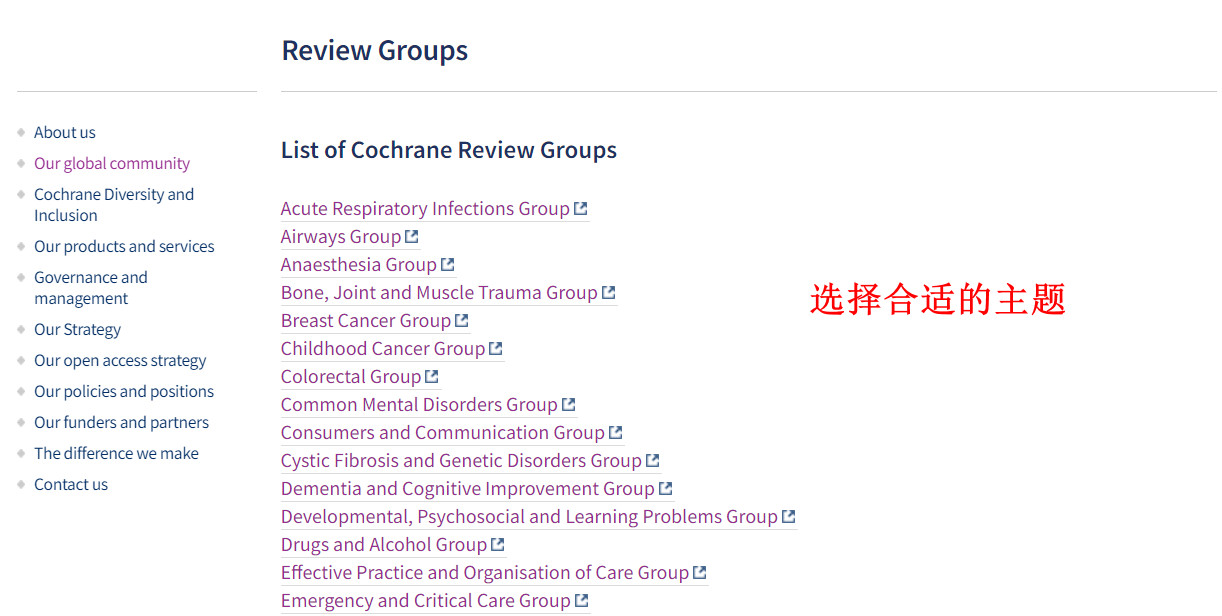Open the Breast Cancer Group link
The height and width of the screenshot is (616, 1222).
366,321
